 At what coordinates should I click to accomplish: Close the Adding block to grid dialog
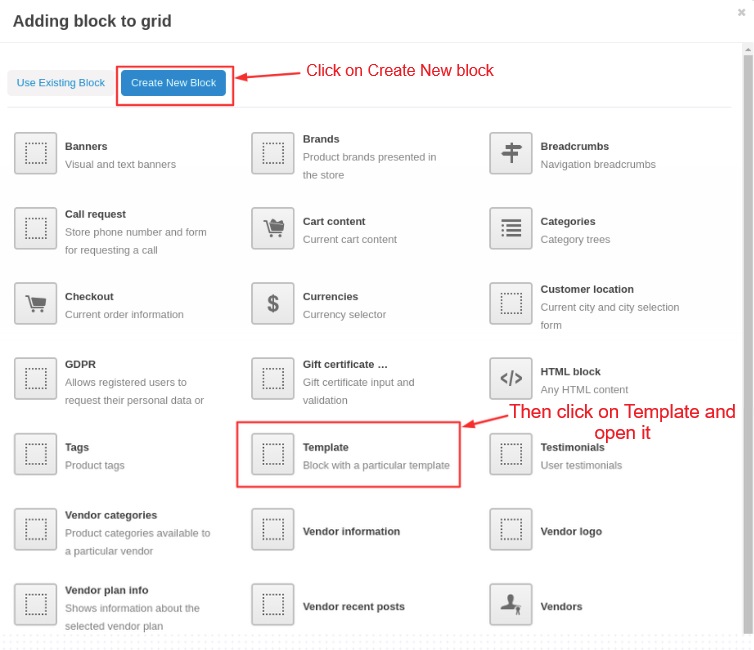741,12
